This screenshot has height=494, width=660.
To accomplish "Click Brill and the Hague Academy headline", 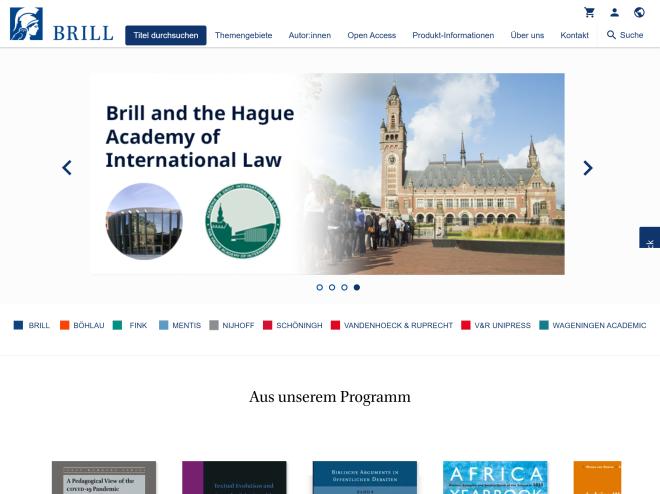I will pyautogui.click(x=200, y=136).
